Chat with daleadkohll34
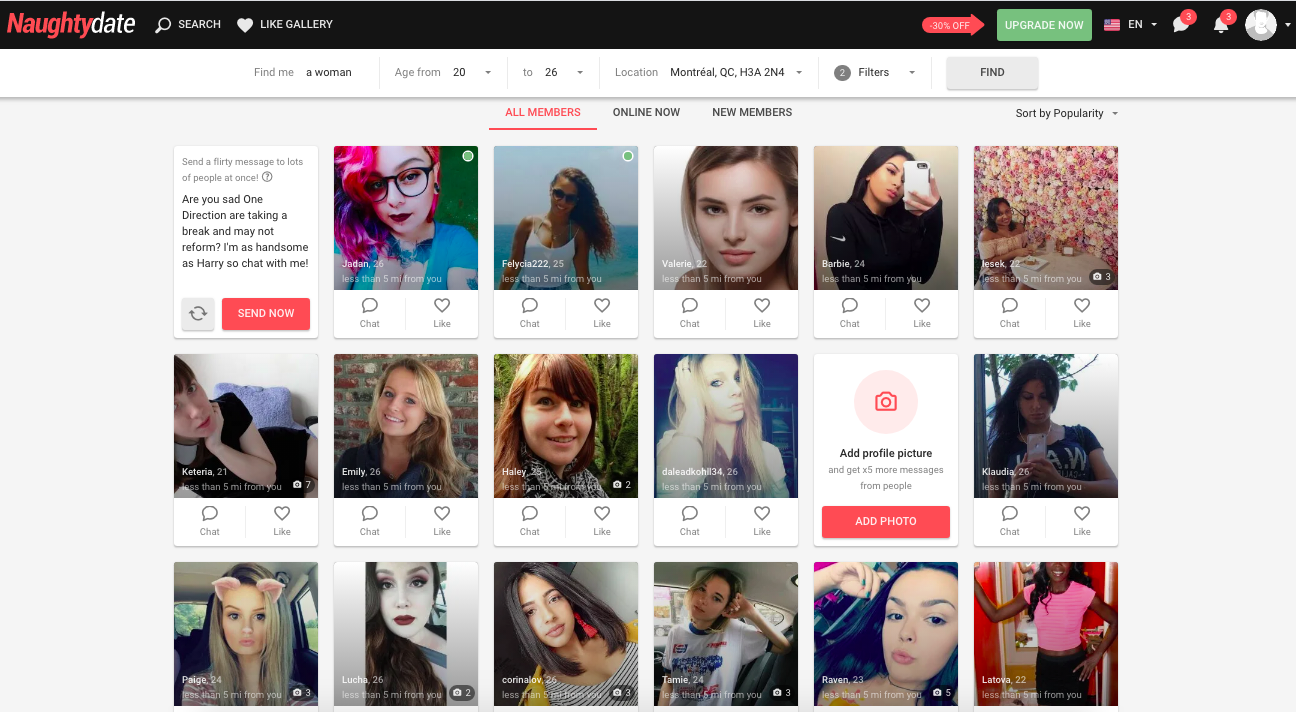 (x=689, y=521)
